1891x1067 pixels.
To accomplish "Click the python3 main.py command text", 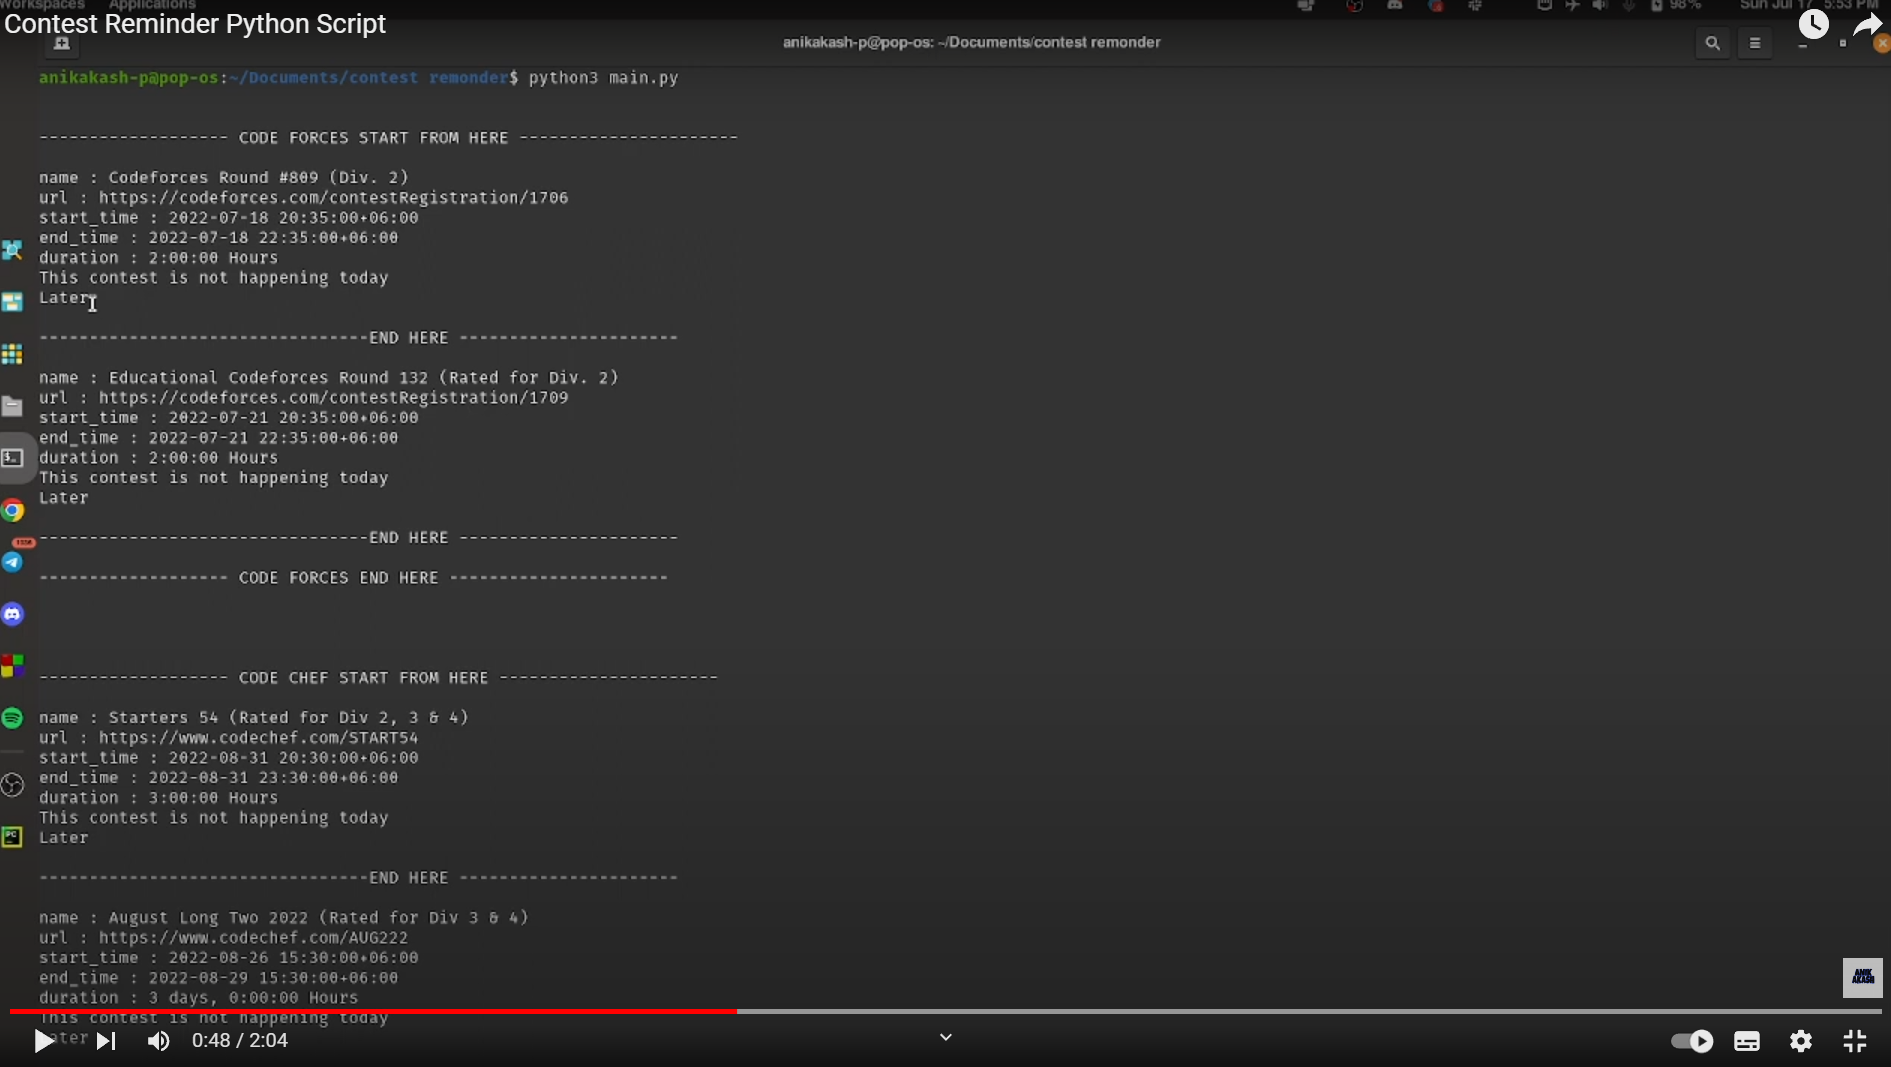I will click(603, 78).
